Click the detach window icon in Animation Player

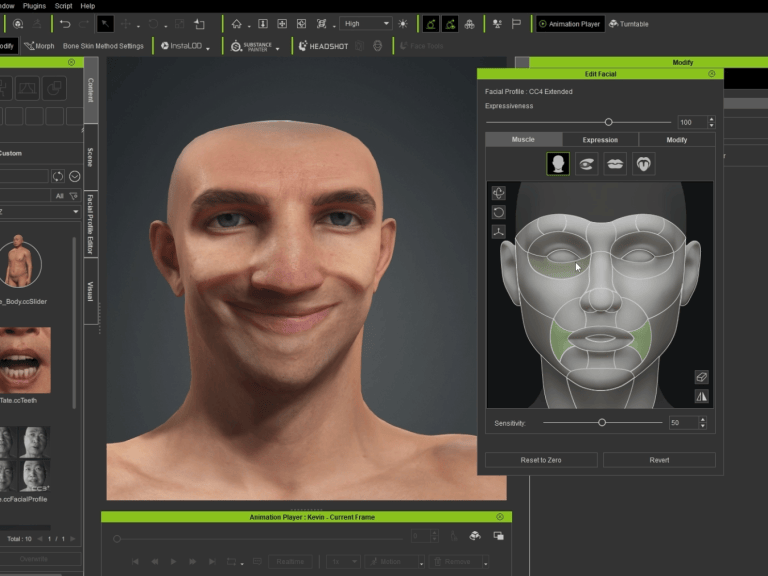pyautogui.click(x=499, y=536)
